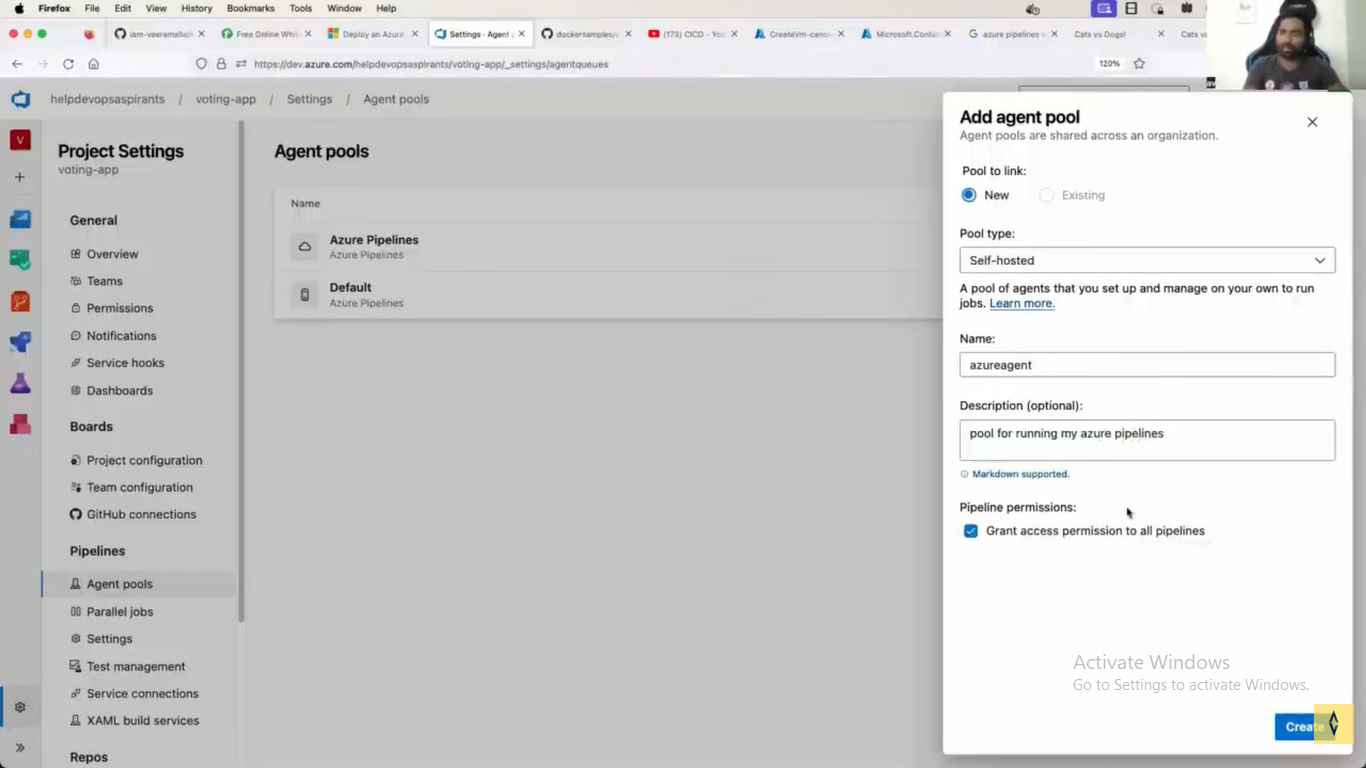Open the Pool type Self-hosted dropdown
Viewport: 1366px width, 768px height.
pos(1146,260)
